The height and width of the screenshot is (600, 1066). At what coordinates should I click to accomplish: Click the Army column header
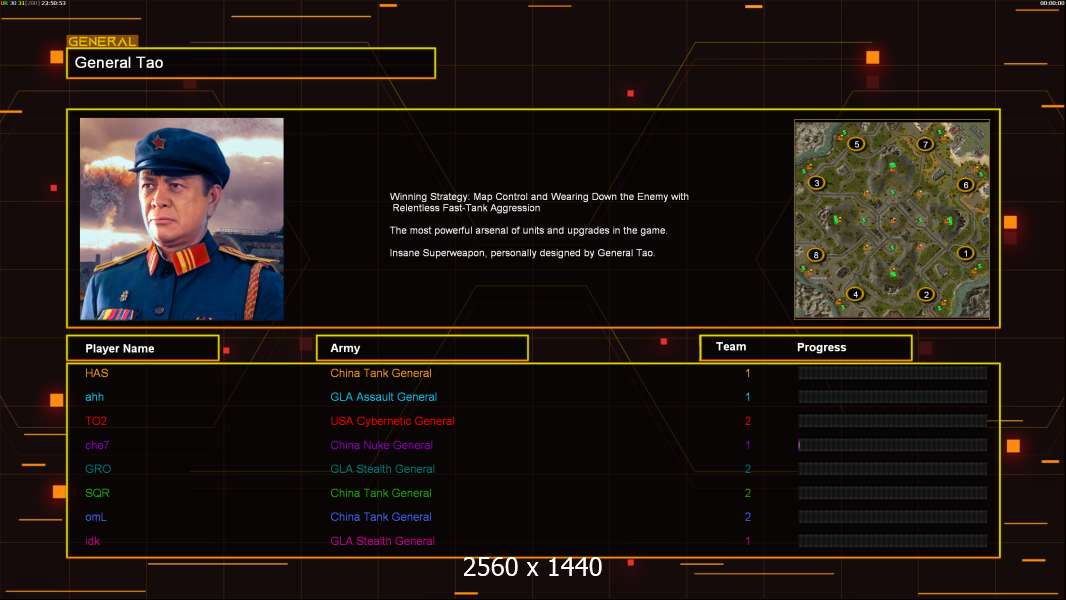[422, 348]
